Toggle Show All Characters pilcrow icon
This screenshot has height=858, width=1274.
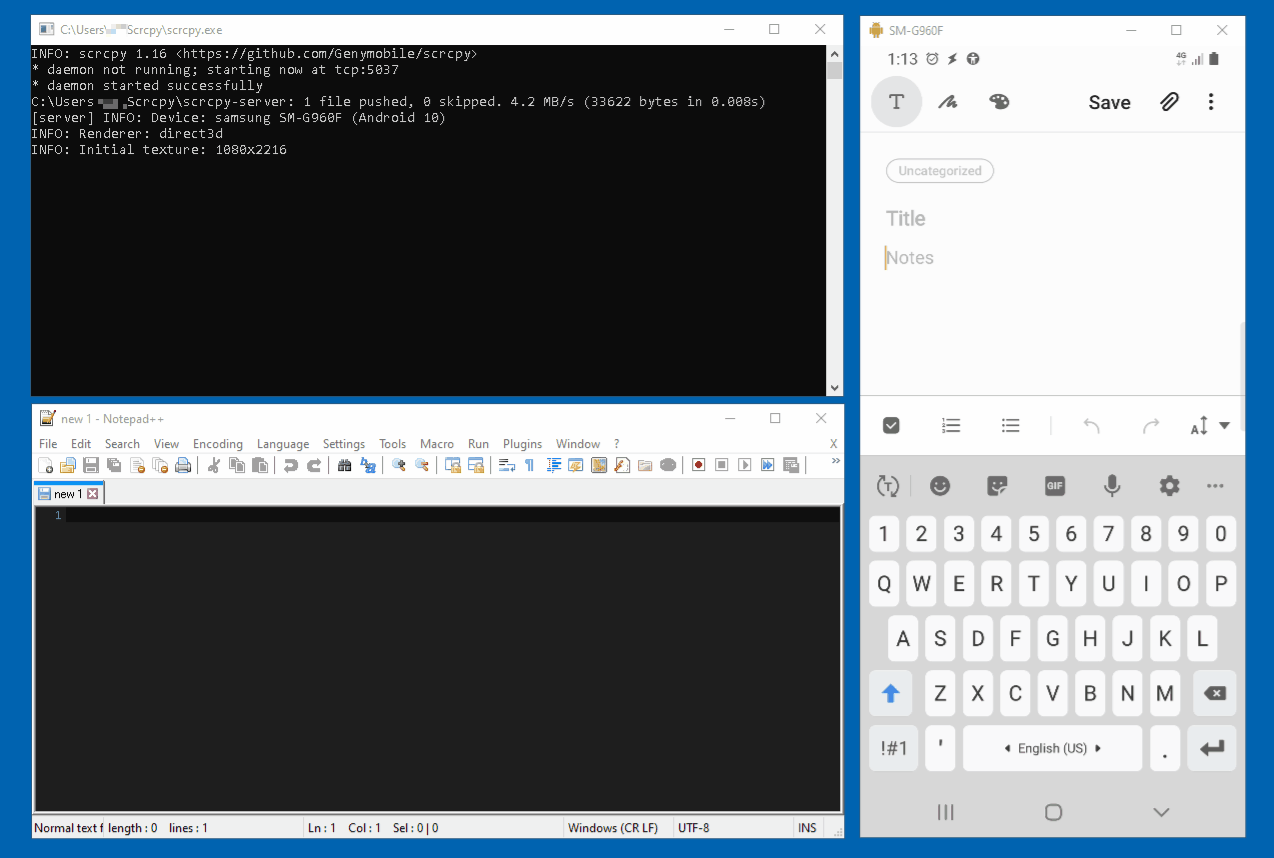530,465
